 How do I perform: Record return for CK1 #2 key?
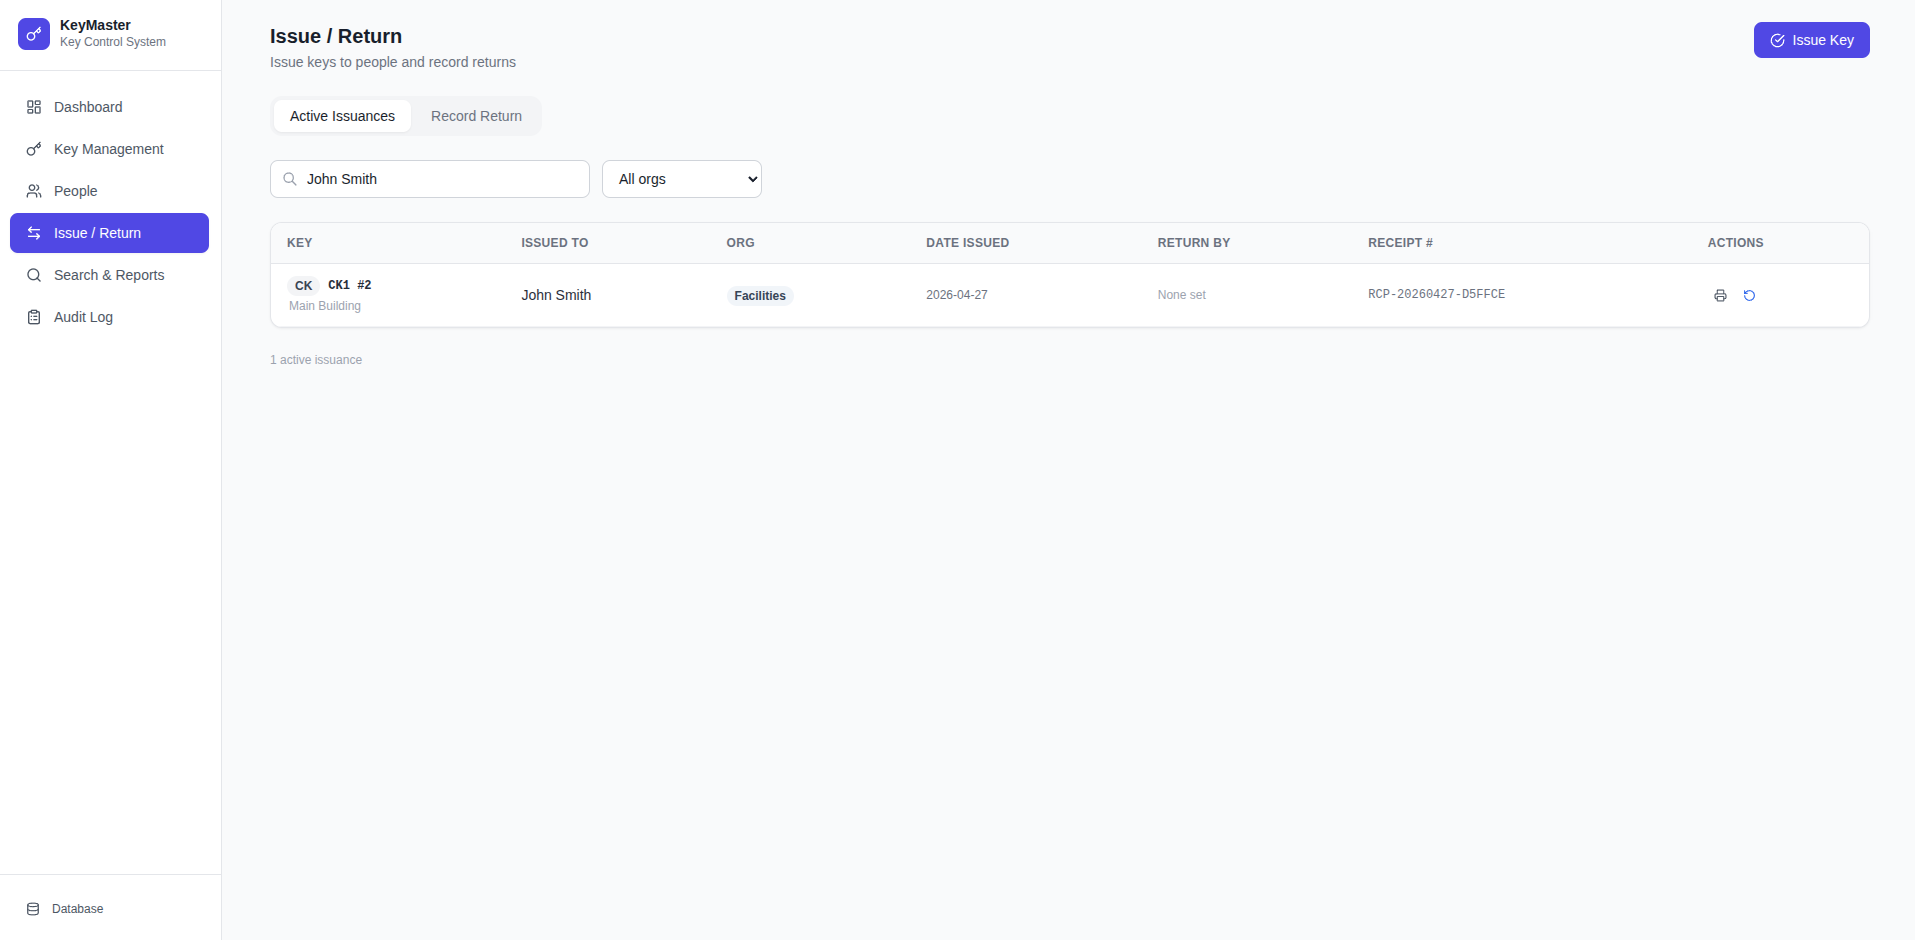[1749, 295]
